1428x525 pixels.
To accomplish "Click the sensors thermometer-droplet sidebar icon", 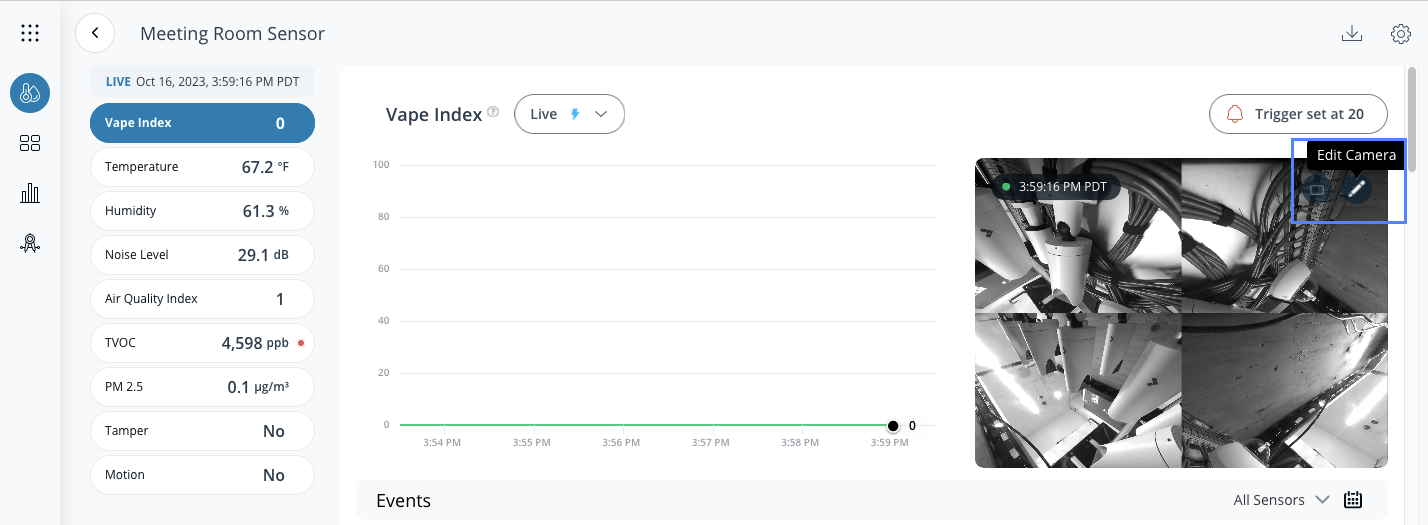I will tap(30, 93).
